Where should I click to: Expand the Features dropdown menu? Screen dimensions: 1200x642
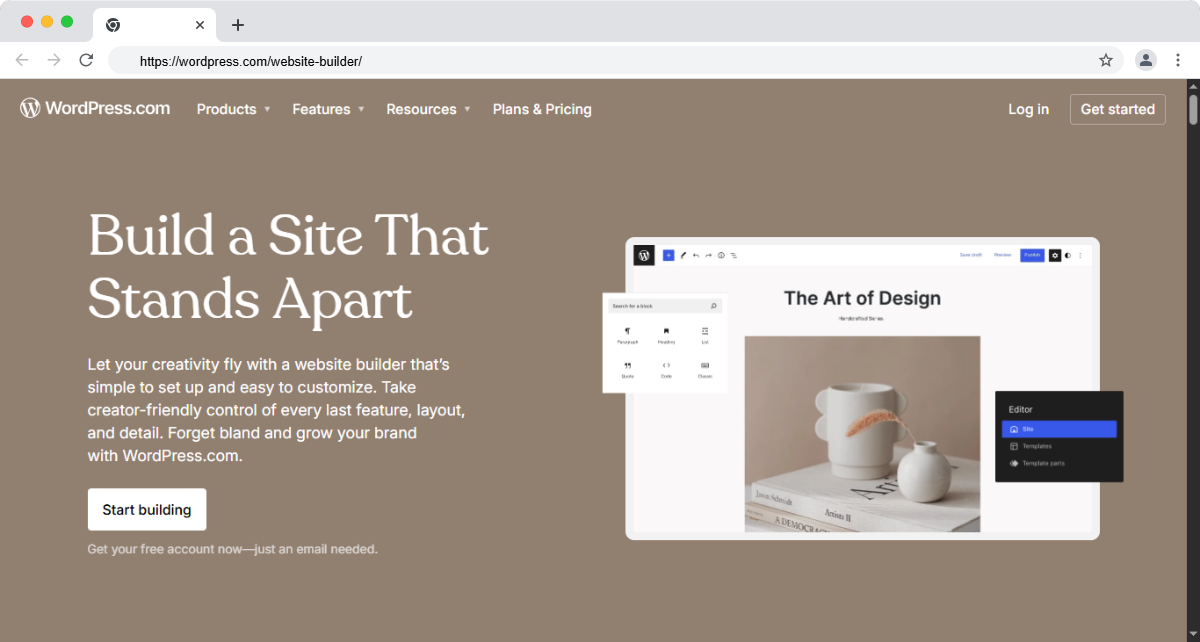click(x=328, y=109)
